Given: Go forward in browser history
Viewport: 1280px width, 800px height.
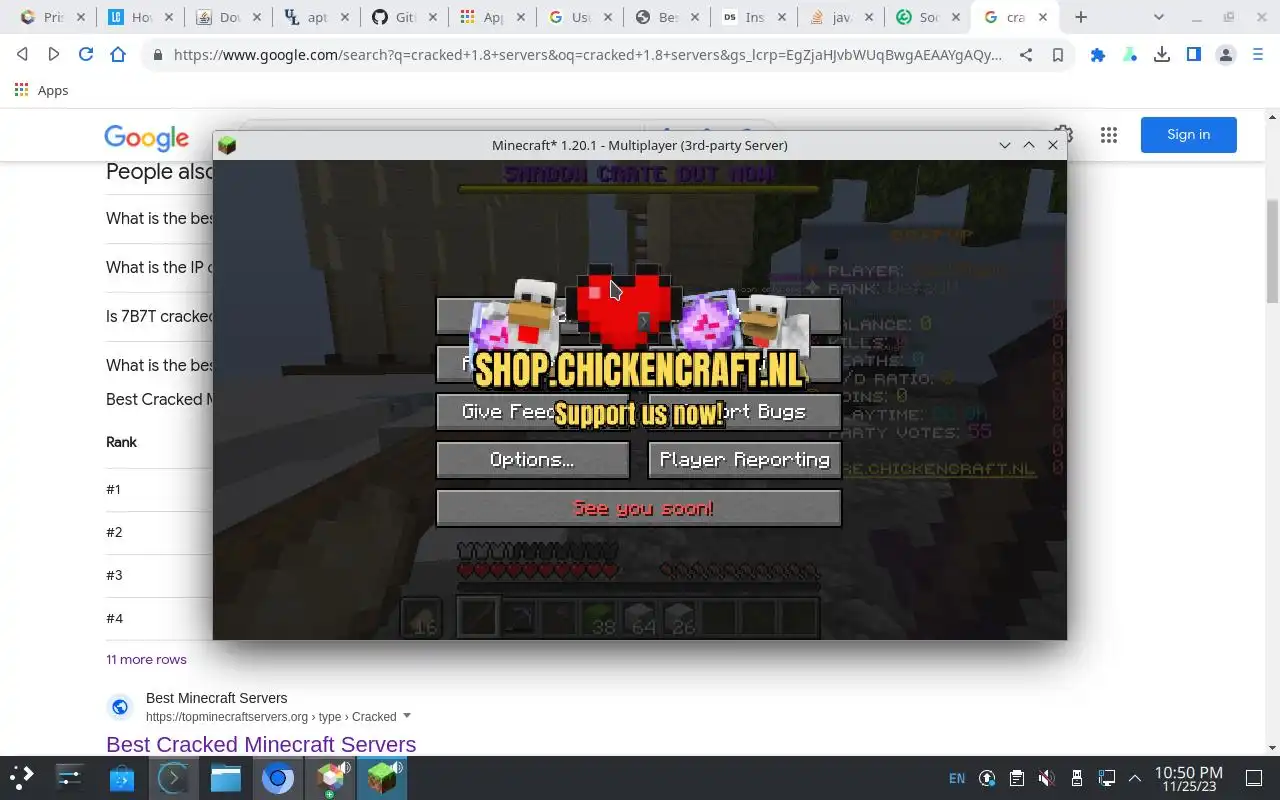Looking at the screenshot, I should (54, 55).
